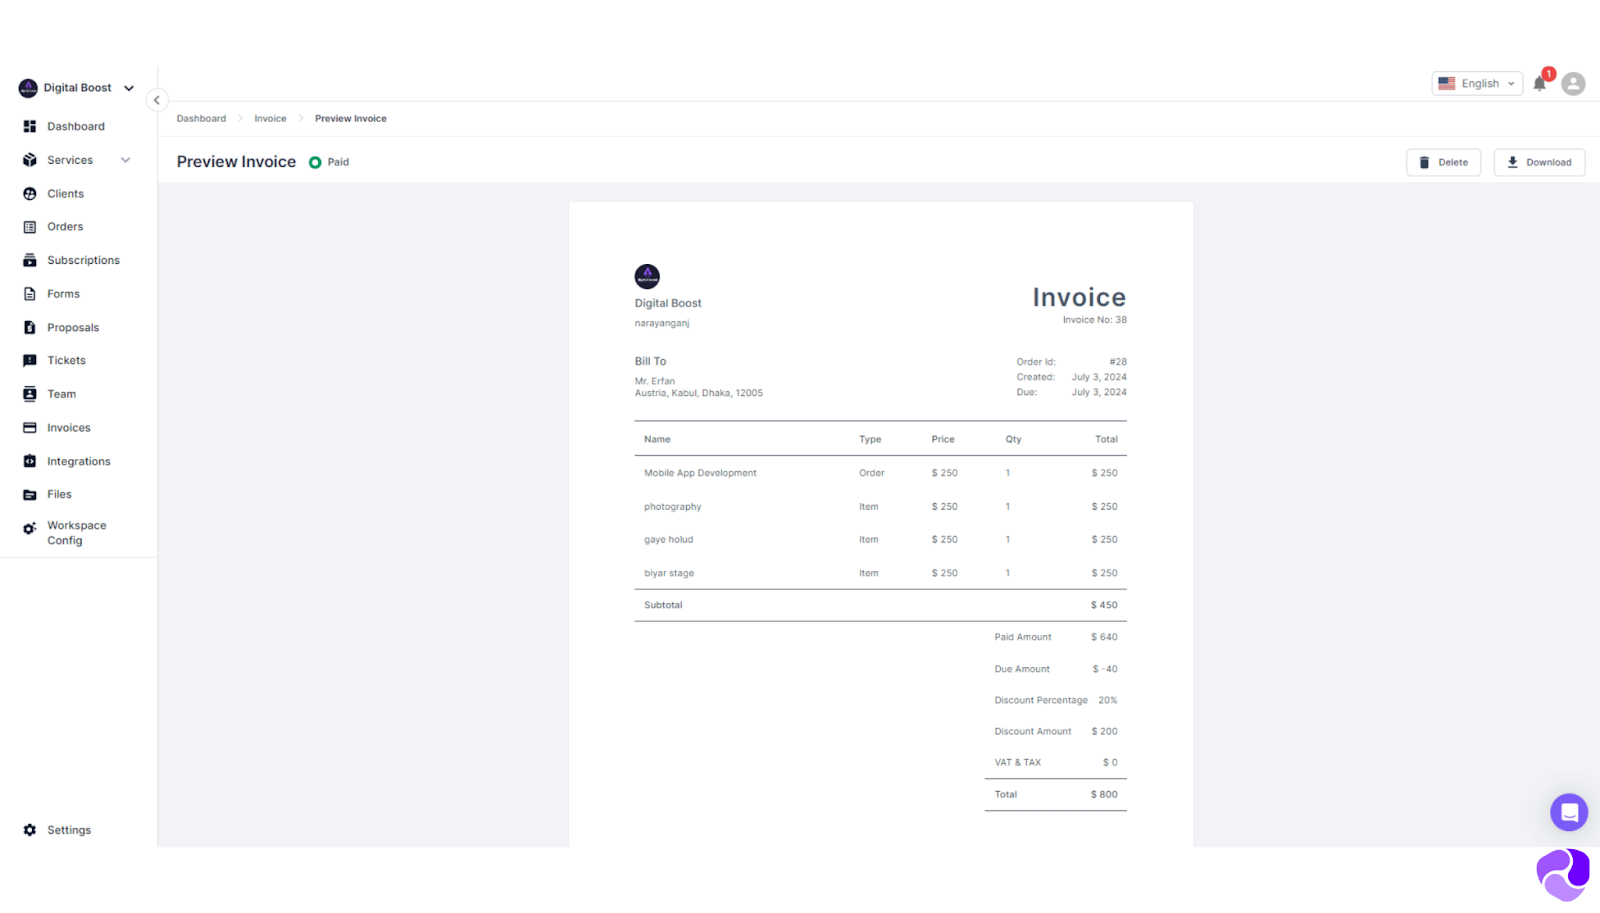Delete this invoice
Image resolution: width=1600 pixels, height=913 pixels.
point(1443,161)
